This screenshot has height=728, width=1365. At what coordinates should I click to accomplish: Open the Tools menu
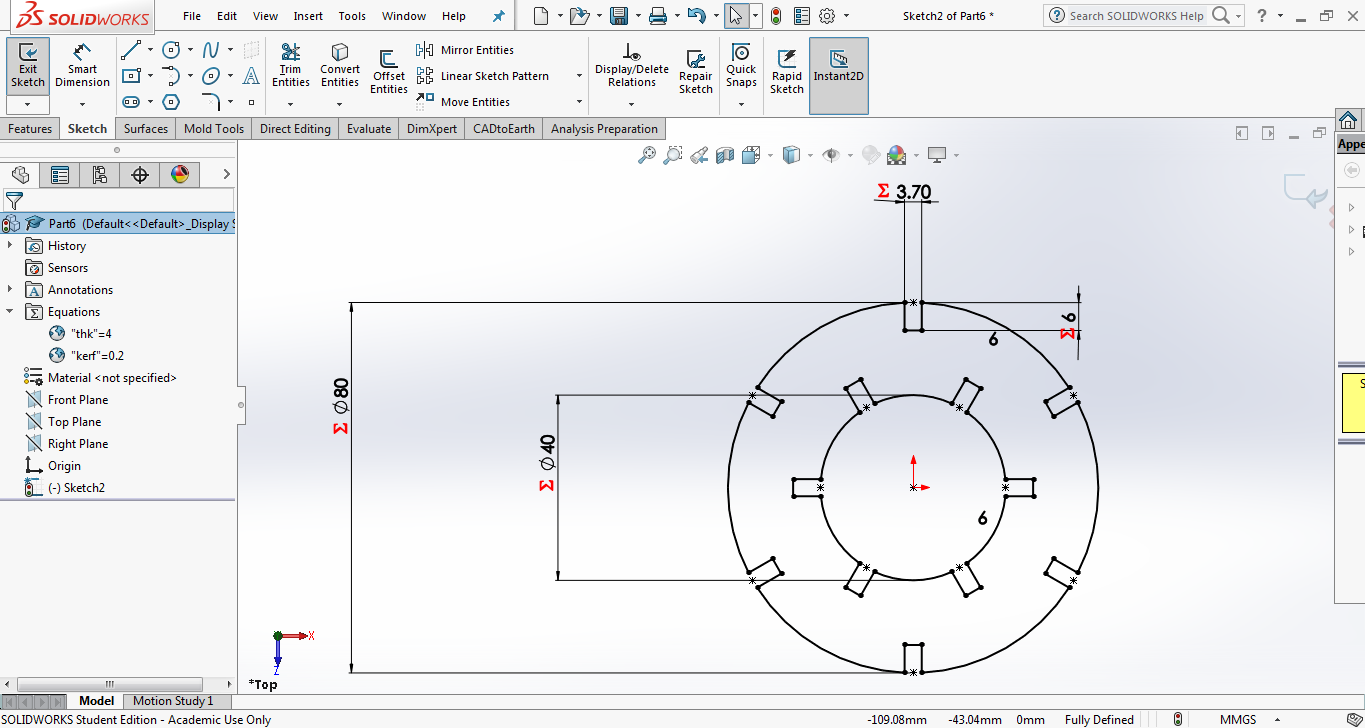pyautogui.click(x=352, y=16)
